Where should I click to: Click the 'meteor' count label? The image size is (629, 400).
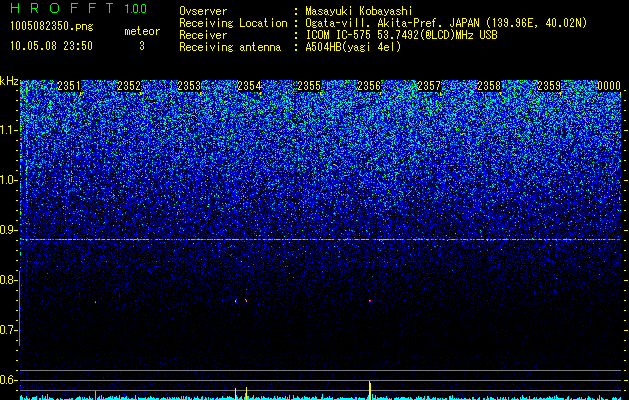click(x=142, y=31)
